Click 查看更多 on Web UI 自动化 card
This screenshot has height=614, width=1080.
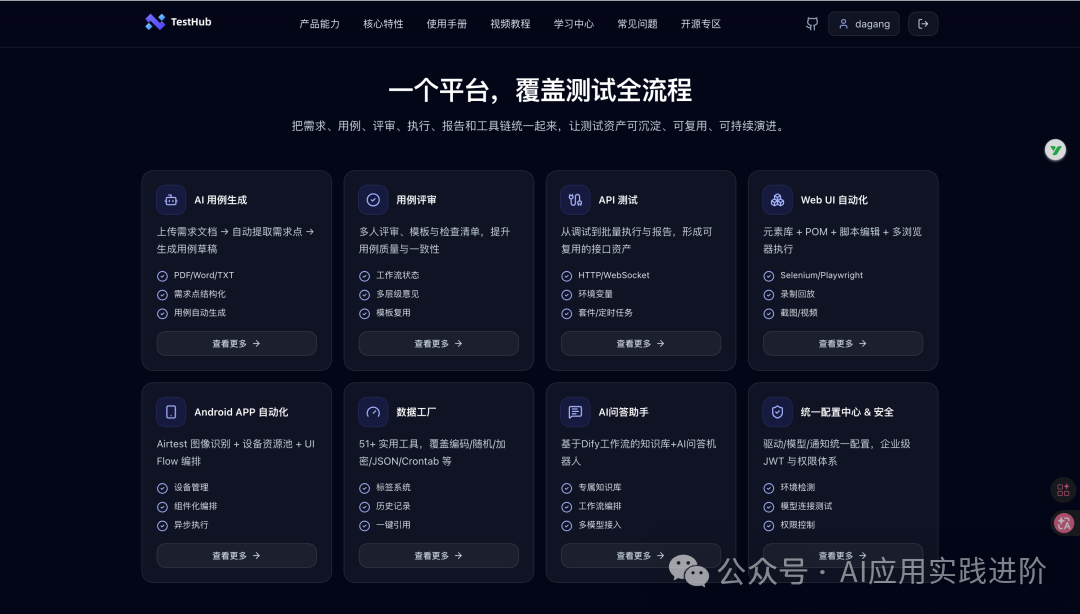[843, 343]
